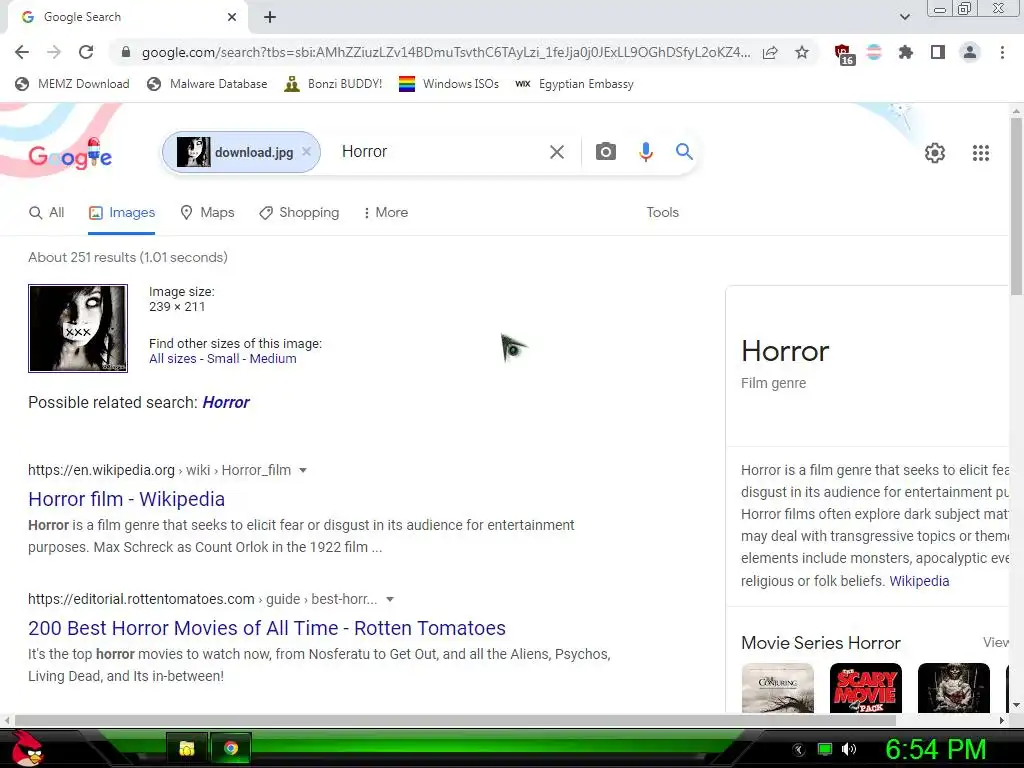Image resolution: width=1024 pixels, height=768 pixels.
Task: Open the Extensions puzzle piece menu
Action: click(x=905, y=52)
